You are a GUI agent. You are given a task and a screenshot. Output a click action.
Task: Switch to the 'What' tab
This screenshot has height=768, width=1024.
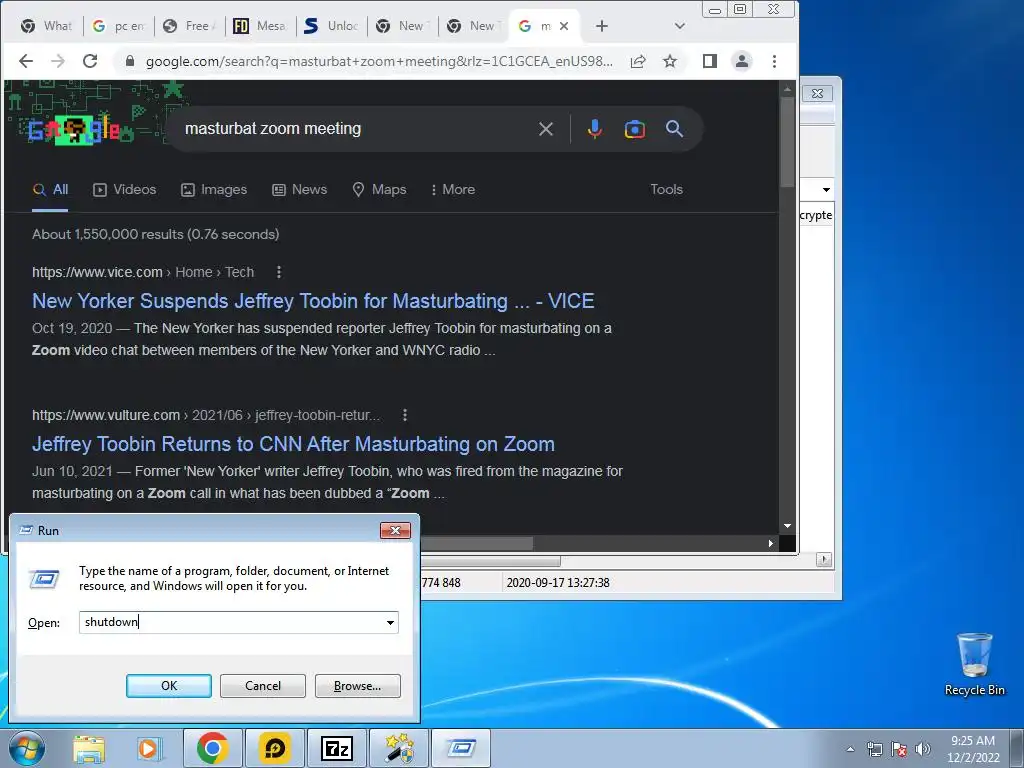coord(47,26)
